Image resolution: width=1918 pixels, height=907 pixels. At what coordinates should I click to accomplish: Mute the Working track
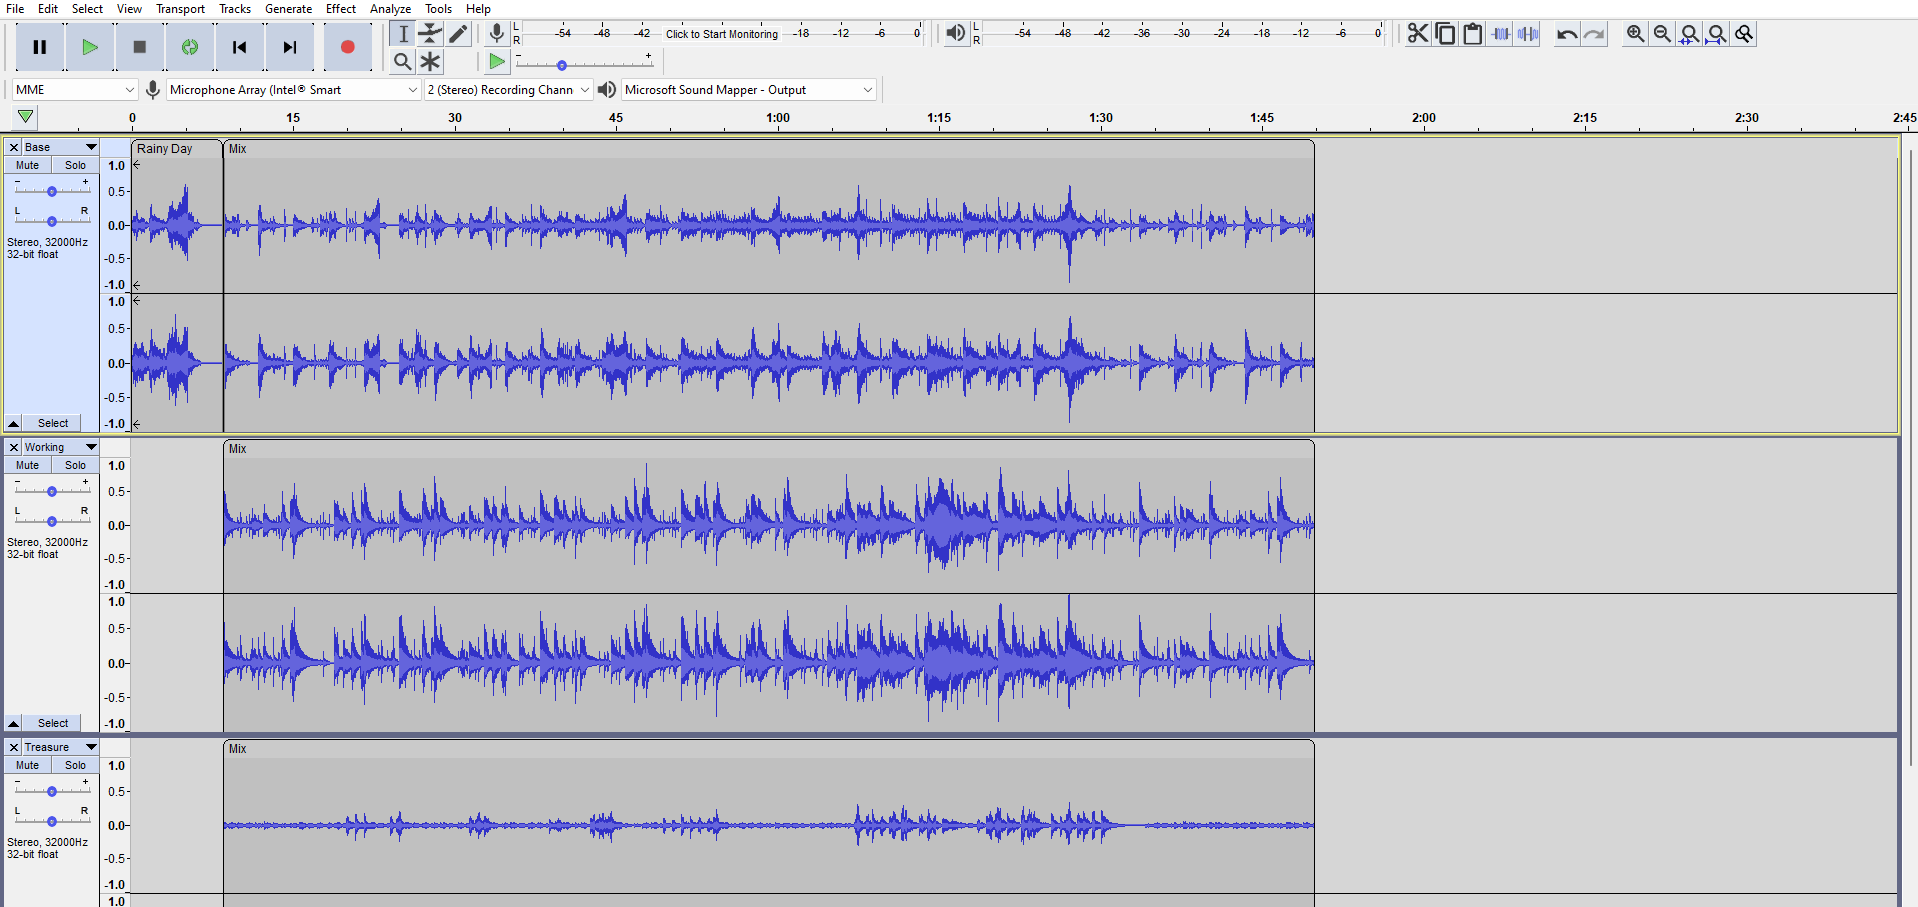pos(28,465)
